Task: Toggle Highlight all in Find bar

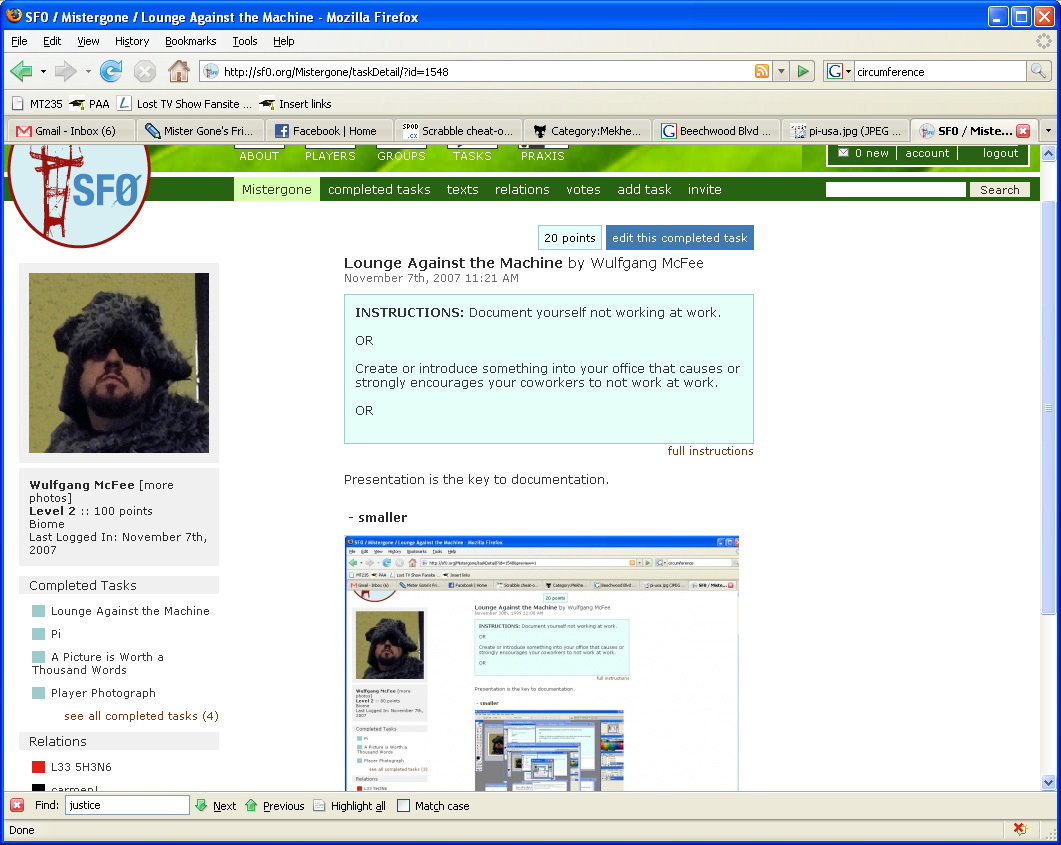Action: click(350, 806)
